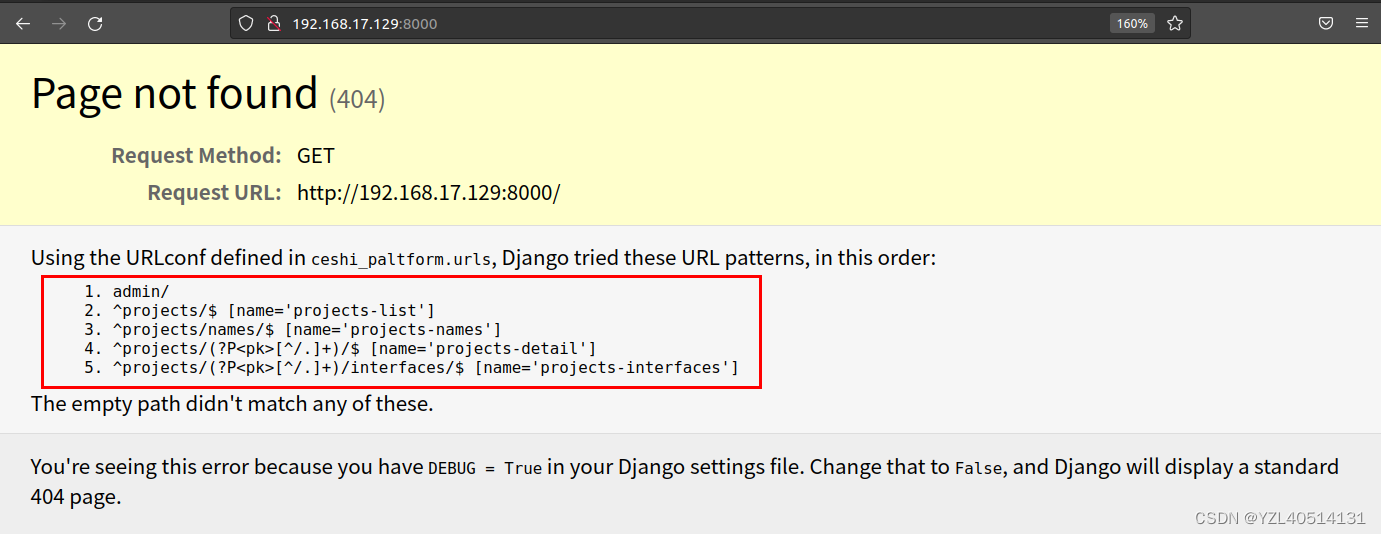Viewport: 1381px width, 534px height.
Task: Click the forward navigation arrow
Action: click(x=59, y=23)
